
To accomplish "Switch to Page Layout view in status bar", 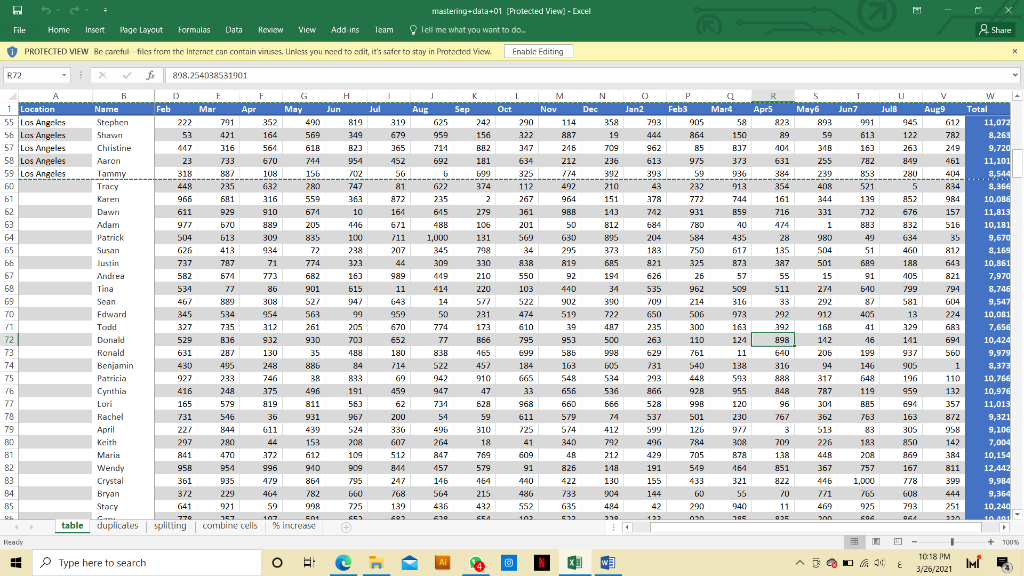I will 876,540.
